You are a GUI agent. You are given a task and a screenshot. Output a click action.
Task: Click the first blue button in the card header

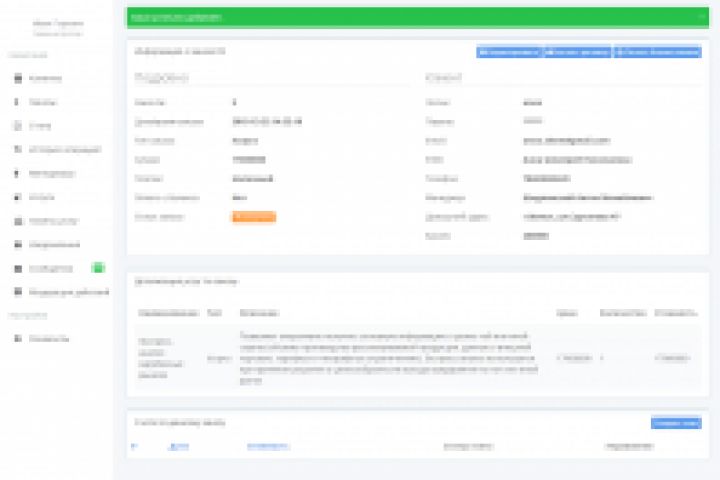509,52
